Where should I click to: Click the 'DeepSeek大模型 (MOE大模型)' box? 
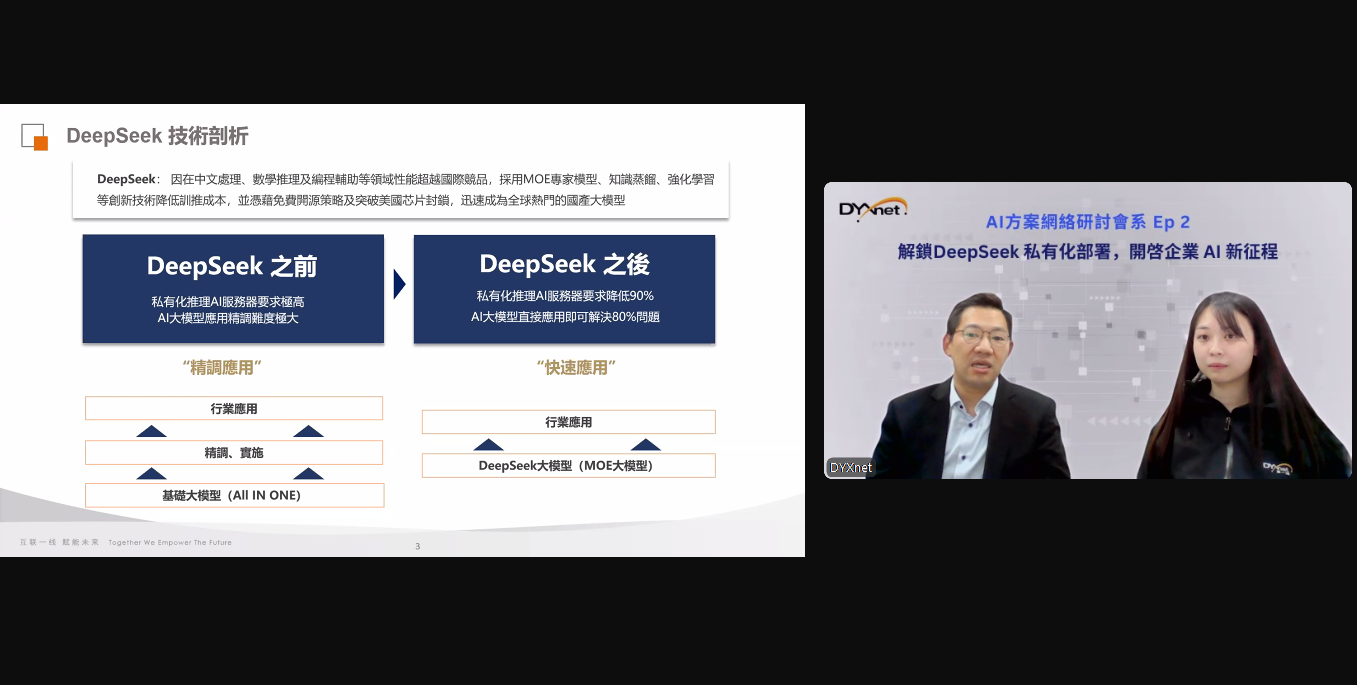[x=569, y=465]
